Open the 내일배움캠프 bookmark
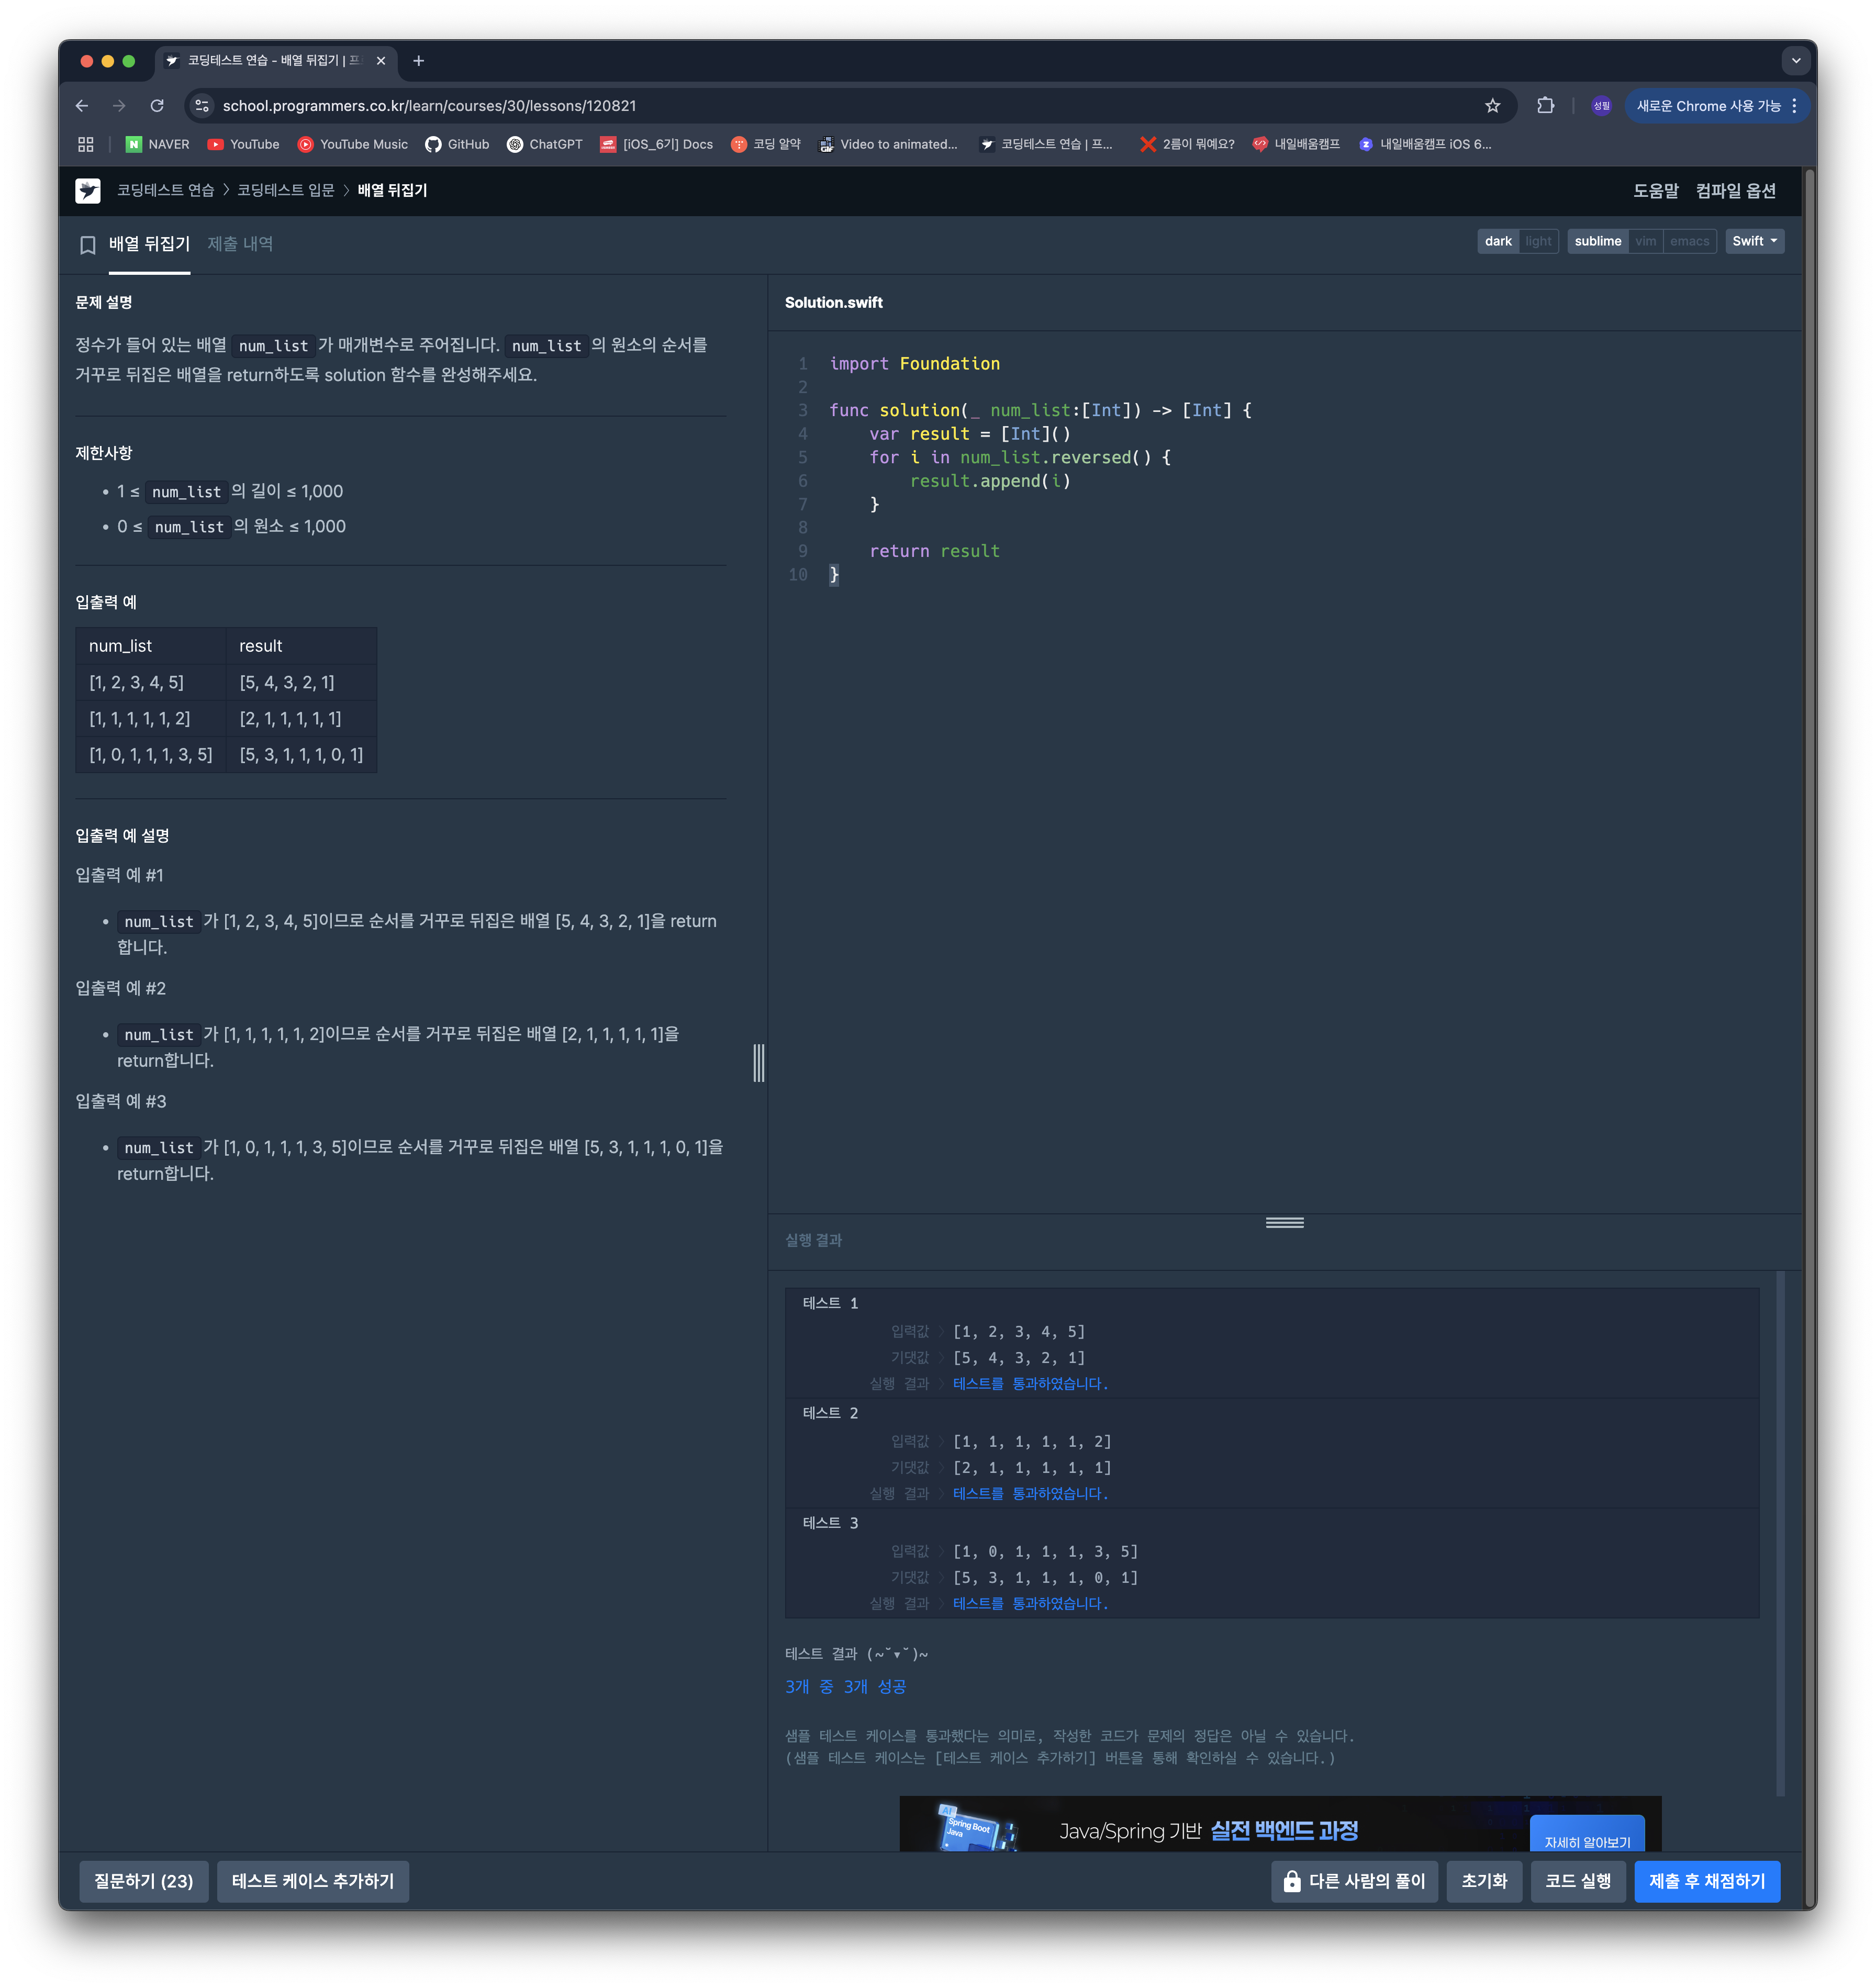1876x1988 pixels. (1296, 144)
